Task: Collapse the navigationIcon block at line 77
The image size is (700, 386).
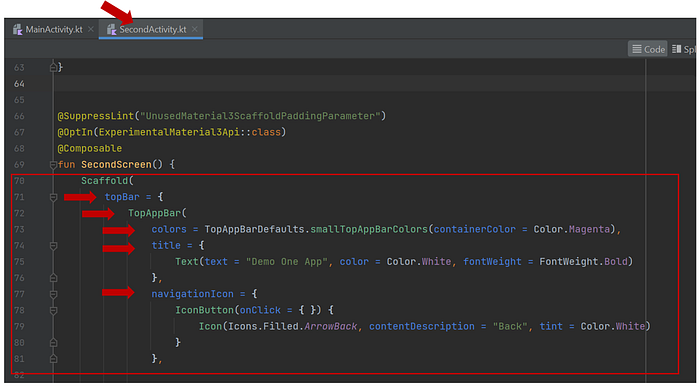Action: pyautogui.click(x=53, y=295)
